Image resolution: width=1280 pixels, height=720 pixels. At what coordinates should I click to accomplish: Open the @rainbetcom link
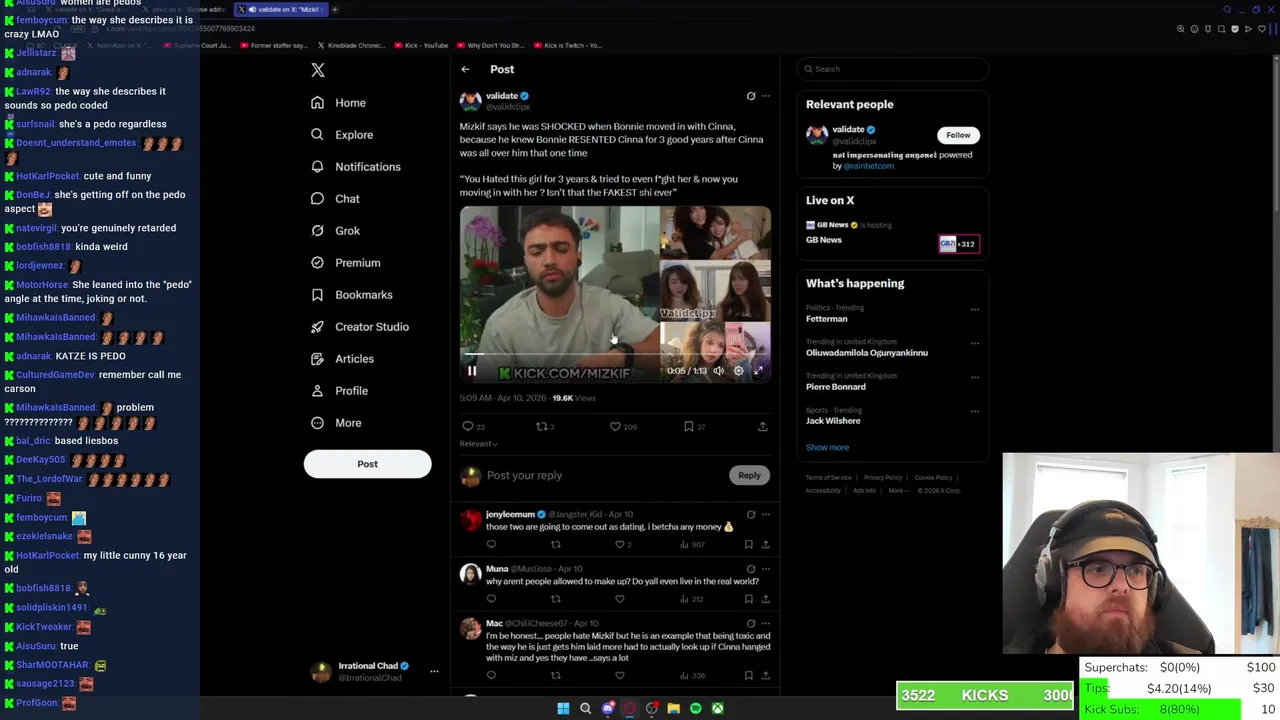coord(870,166)
